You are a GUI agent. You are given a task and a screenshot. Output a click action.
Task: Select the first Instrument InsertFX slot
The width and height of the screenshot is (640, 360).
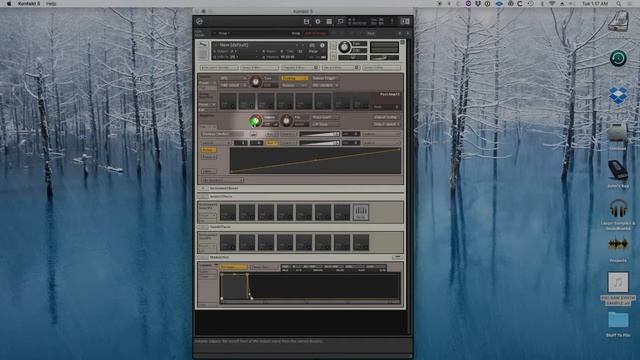[x=228, y=212]
